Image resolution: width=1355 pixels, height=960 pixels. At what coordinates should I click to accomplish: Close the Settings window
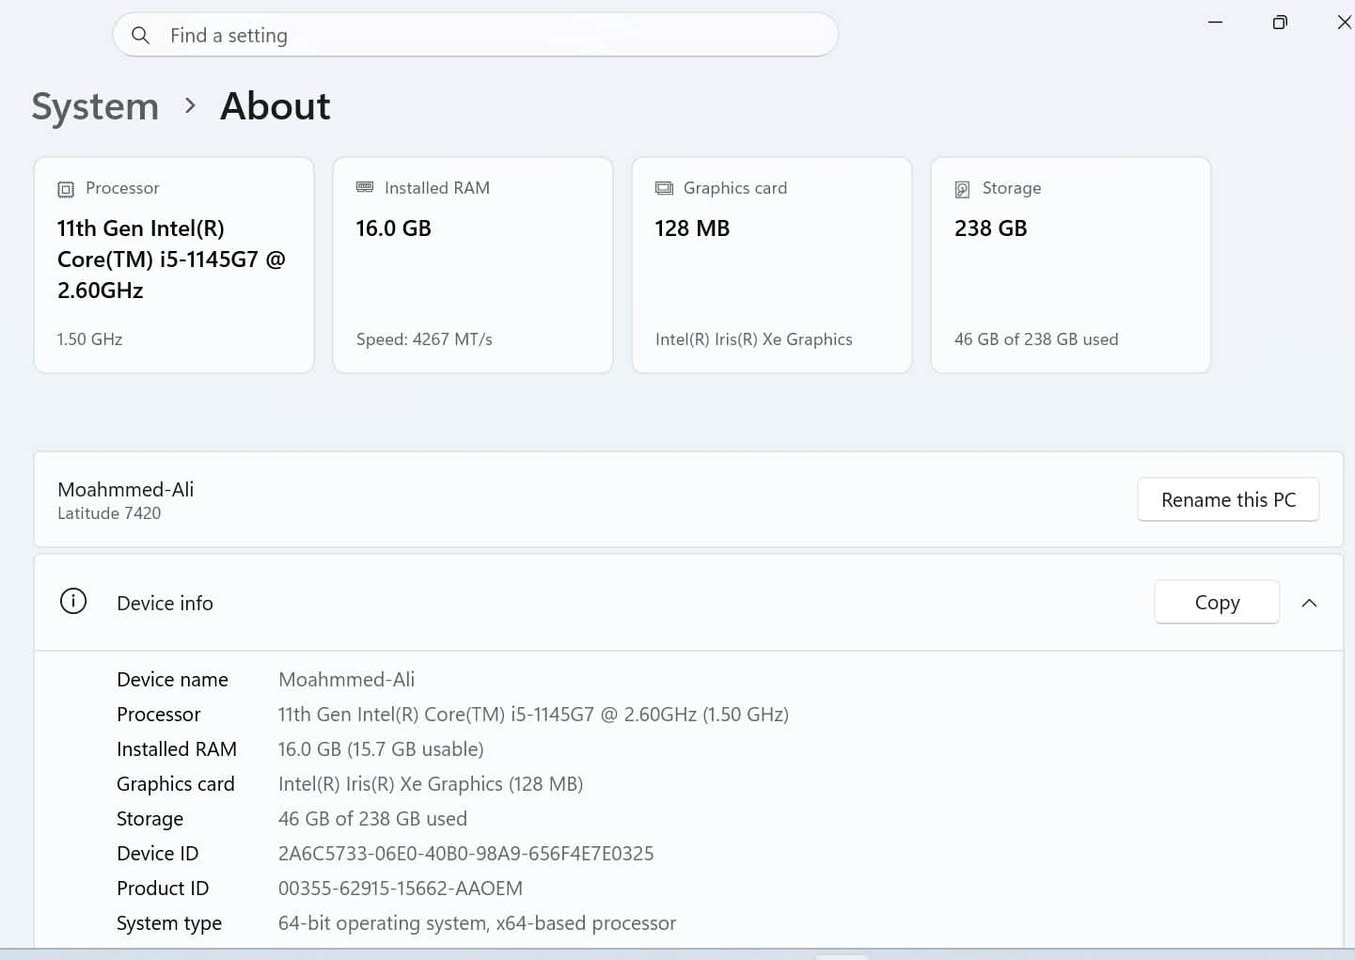[1343, 22]
